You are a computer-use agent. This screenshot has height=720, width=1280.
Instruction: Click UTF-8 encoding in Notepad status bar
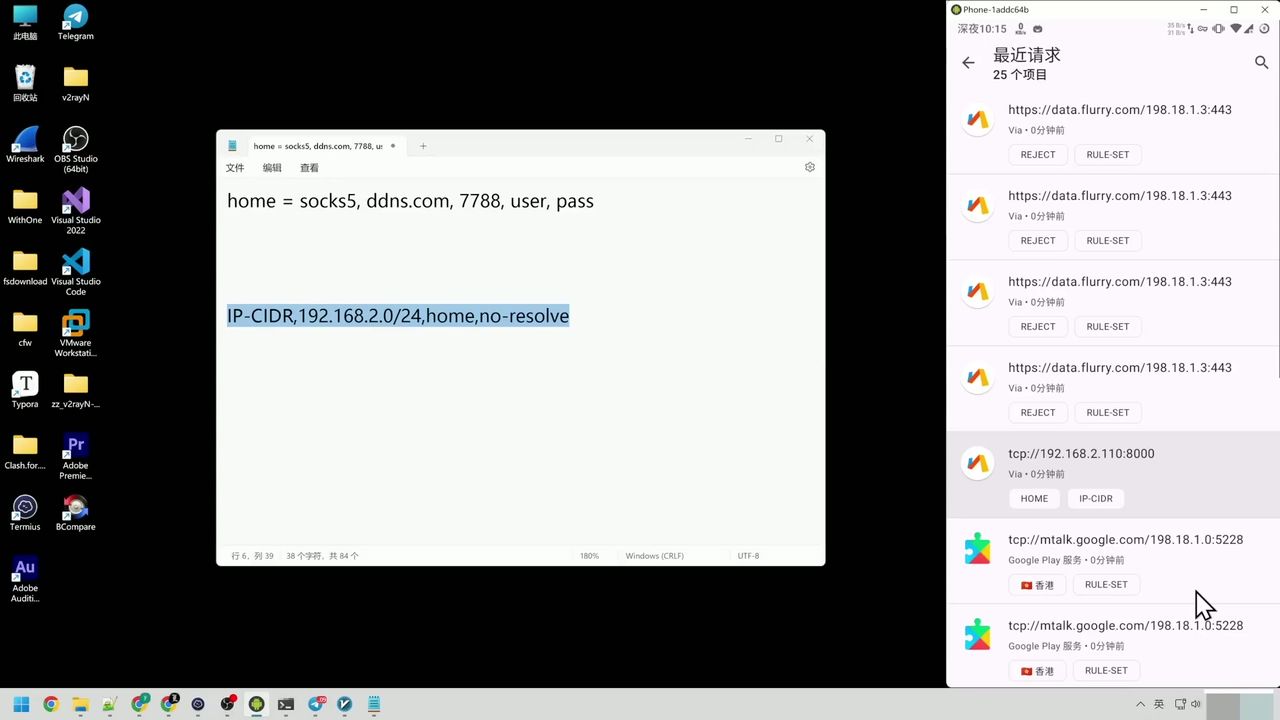(x=748, y=556)
